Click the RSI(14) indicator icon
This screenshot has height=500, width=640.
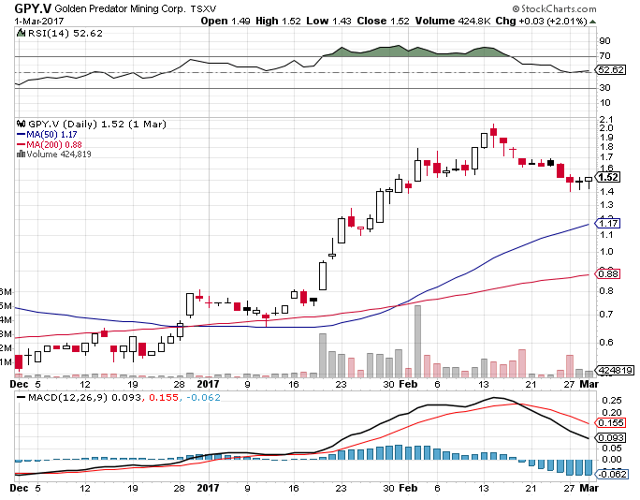coord(21,33)
